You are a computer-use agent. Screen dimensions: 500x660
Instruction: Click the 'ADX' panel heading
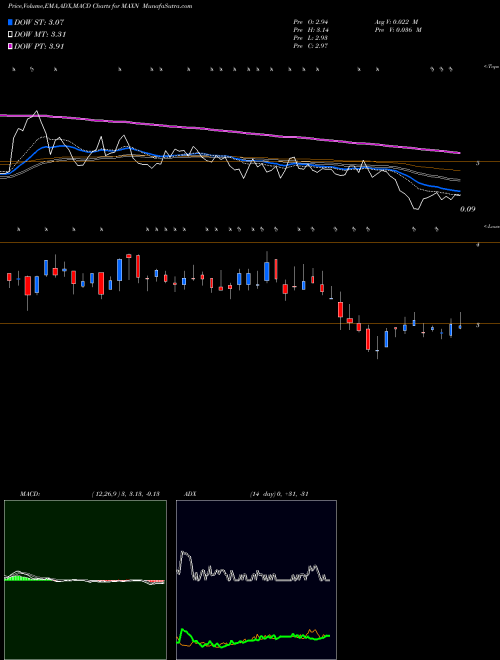[191, 494]
